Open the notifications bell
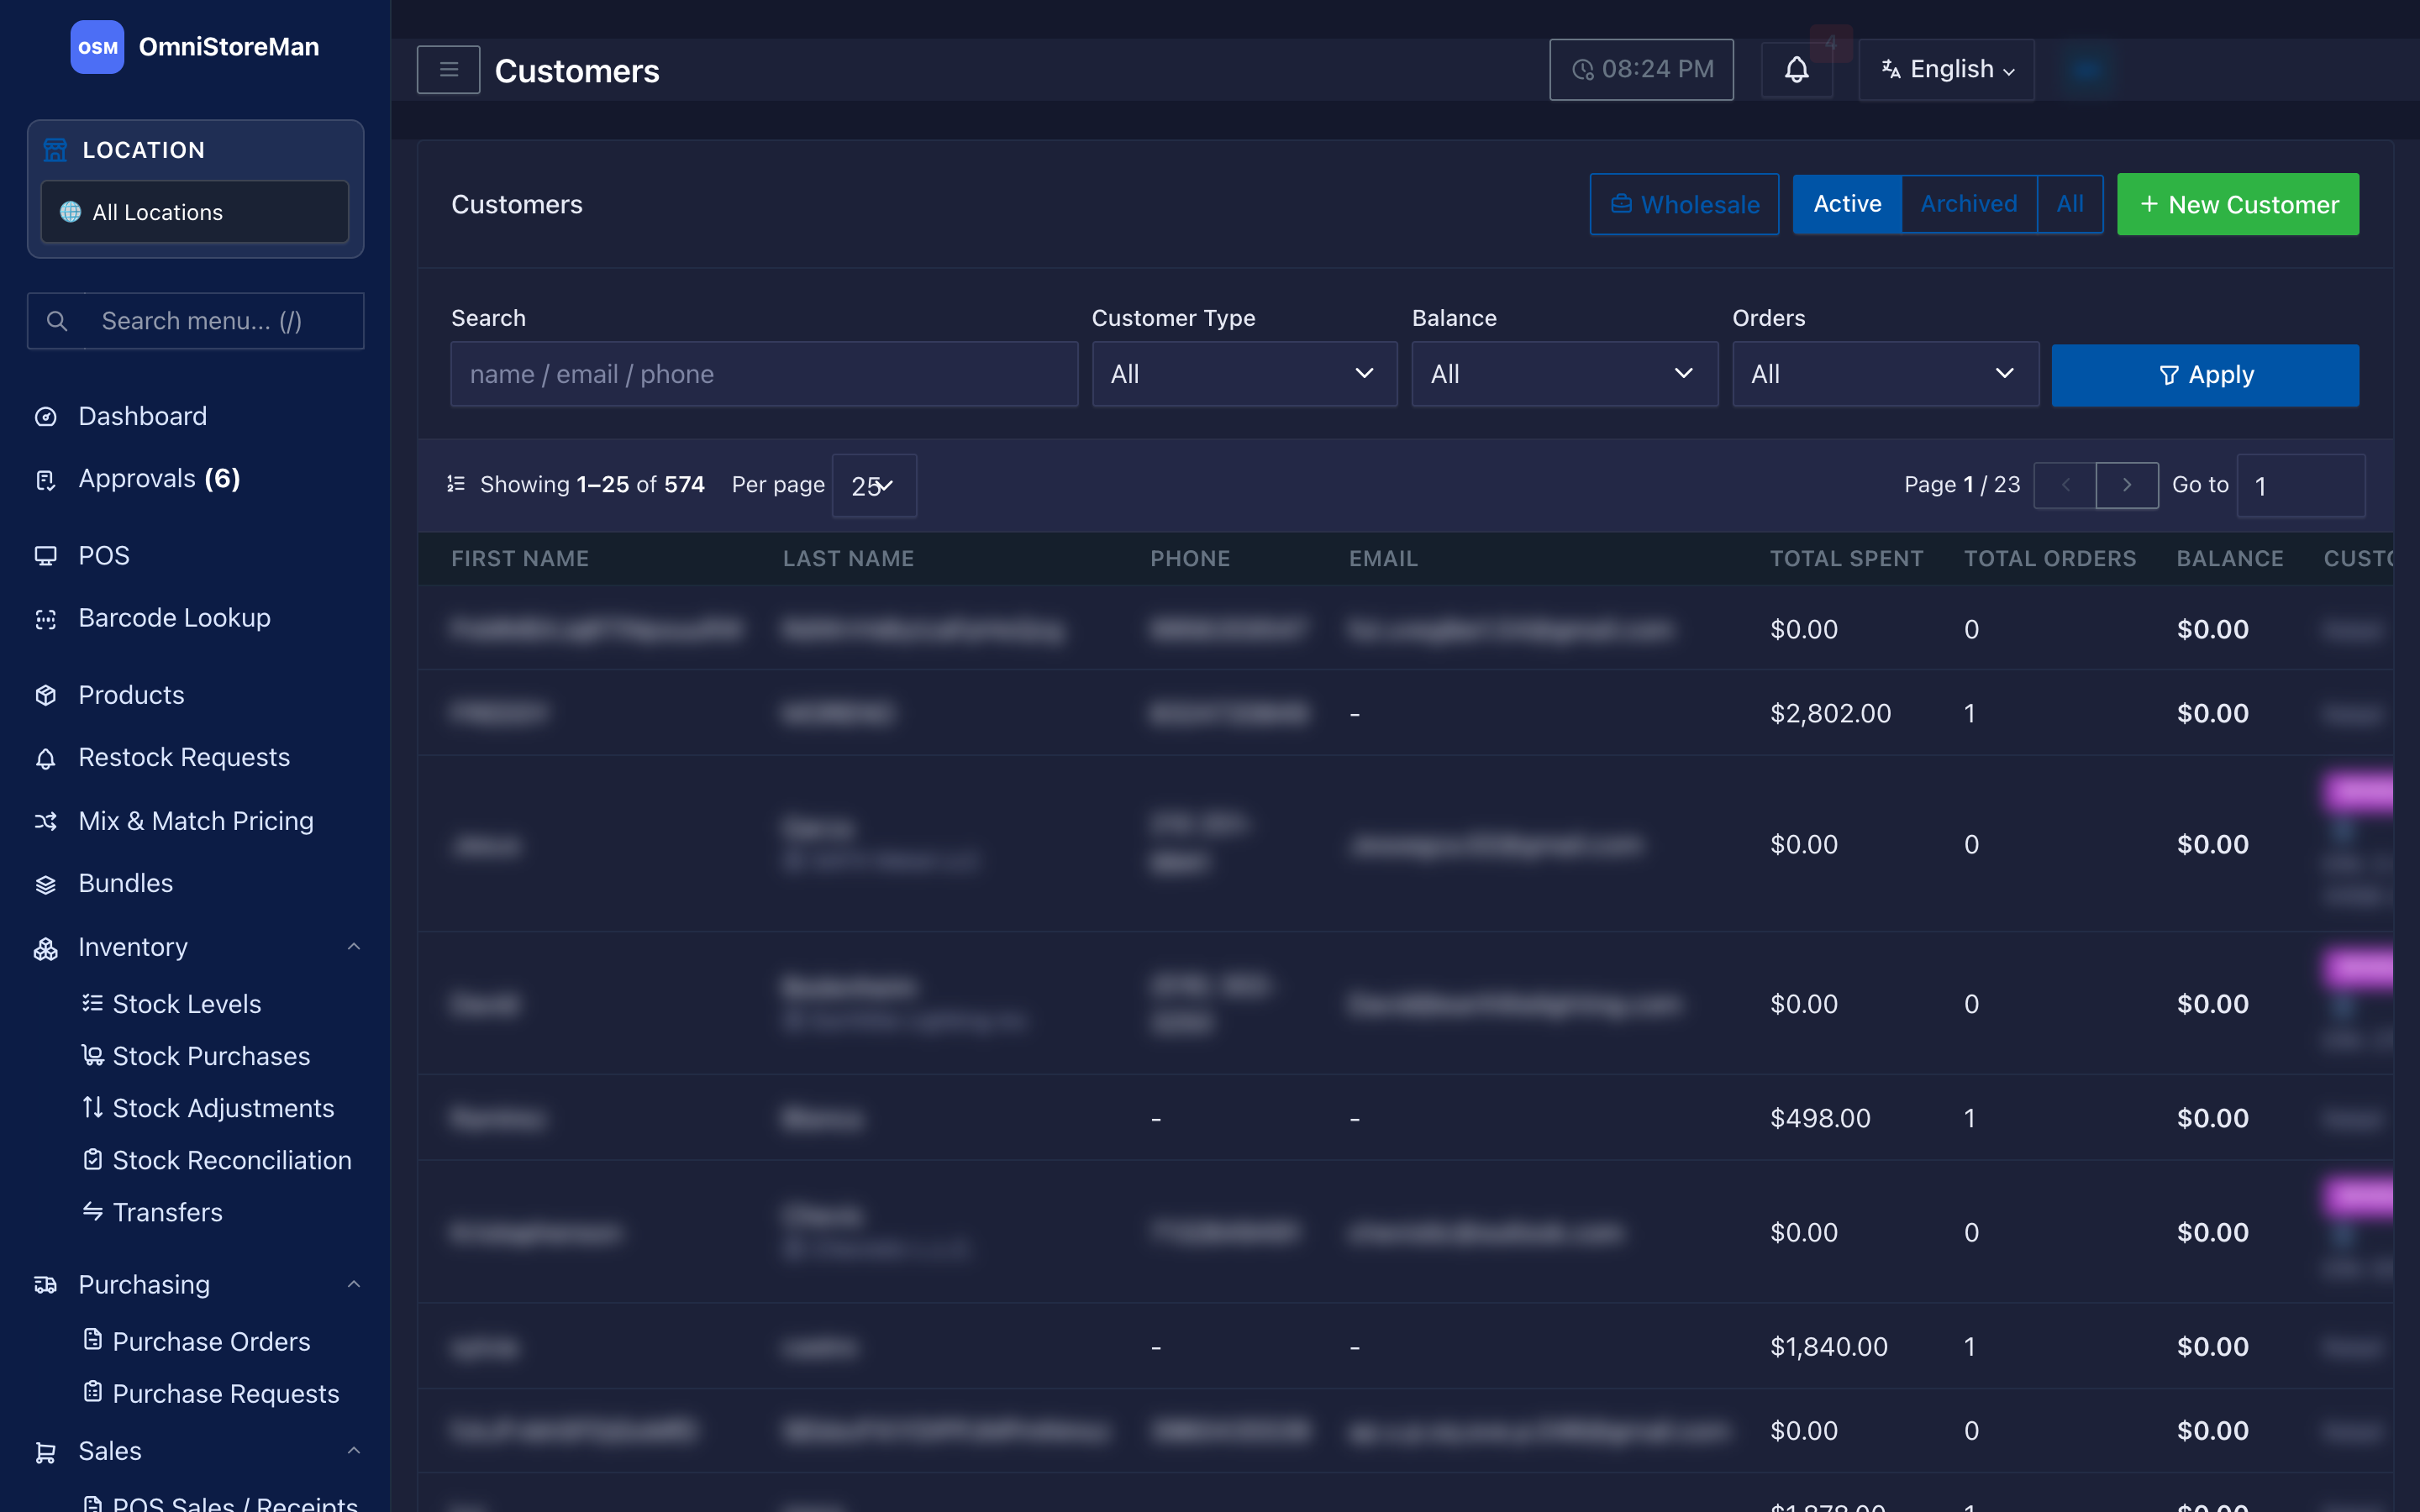The width and height of the screenshot is (2420, 1512). (1796, 70)
